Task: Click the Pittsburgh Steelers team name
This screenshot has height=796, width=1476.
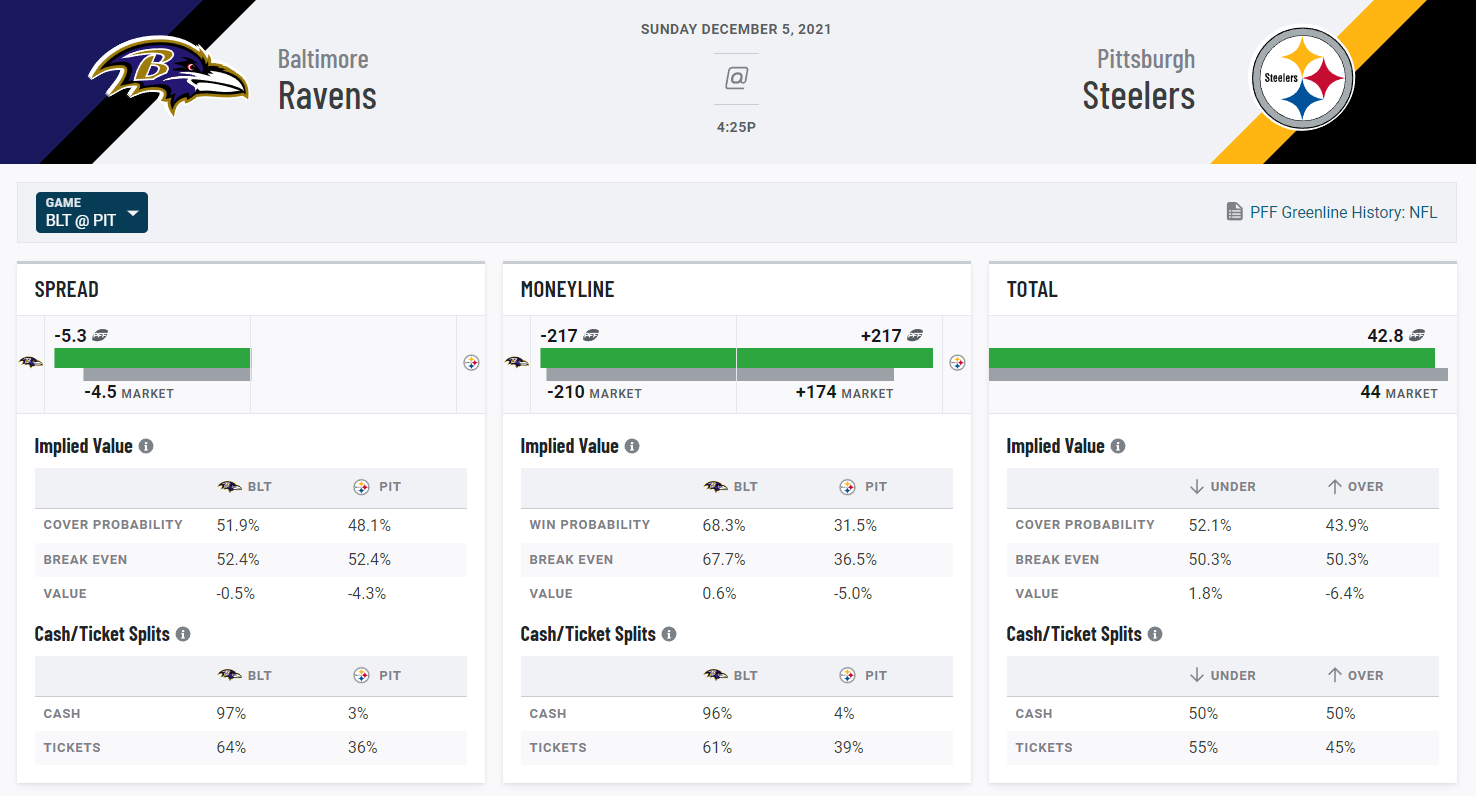Action: point(1139,79)
